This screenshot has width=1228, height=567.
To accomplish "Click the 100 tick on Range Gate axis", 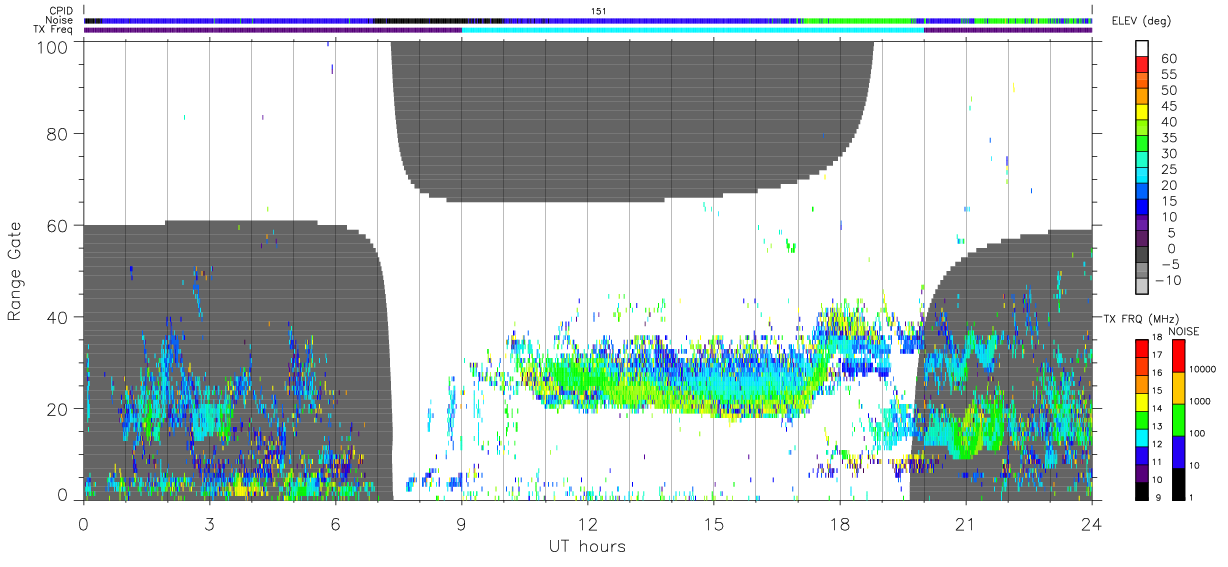I will [x=52, y=46].
